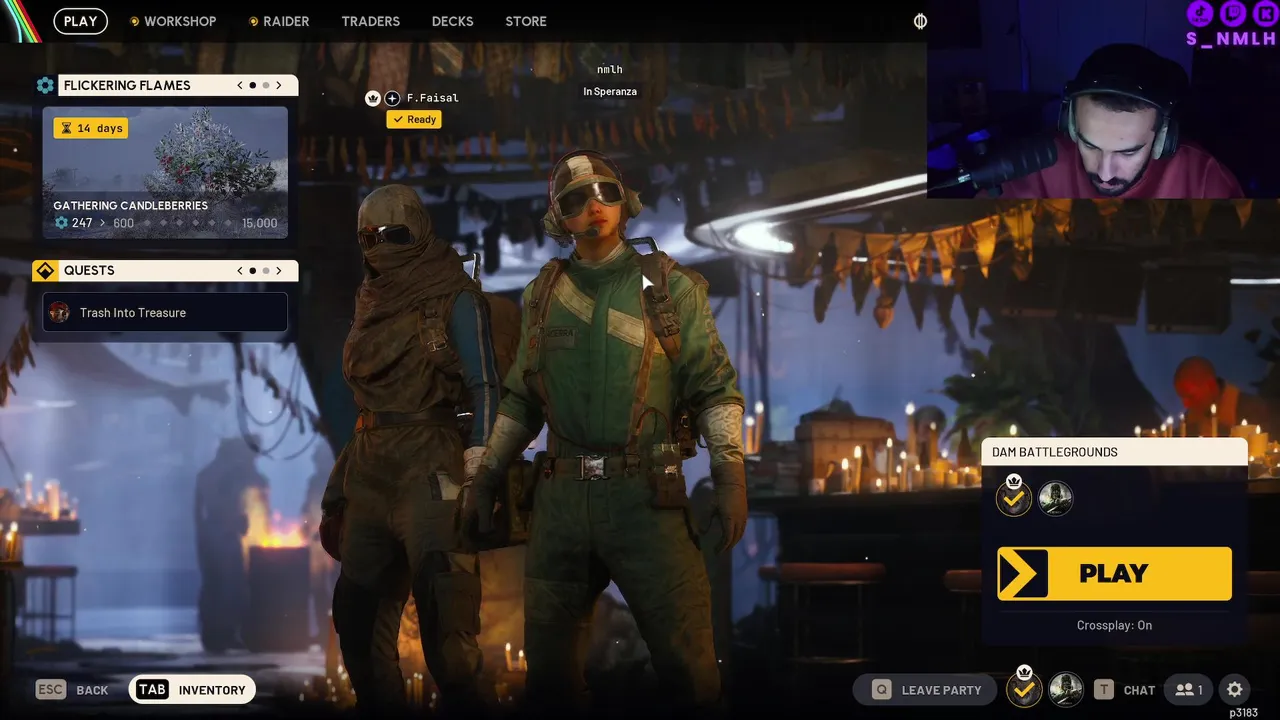Select first page dot in Flickering Flames

252,86
